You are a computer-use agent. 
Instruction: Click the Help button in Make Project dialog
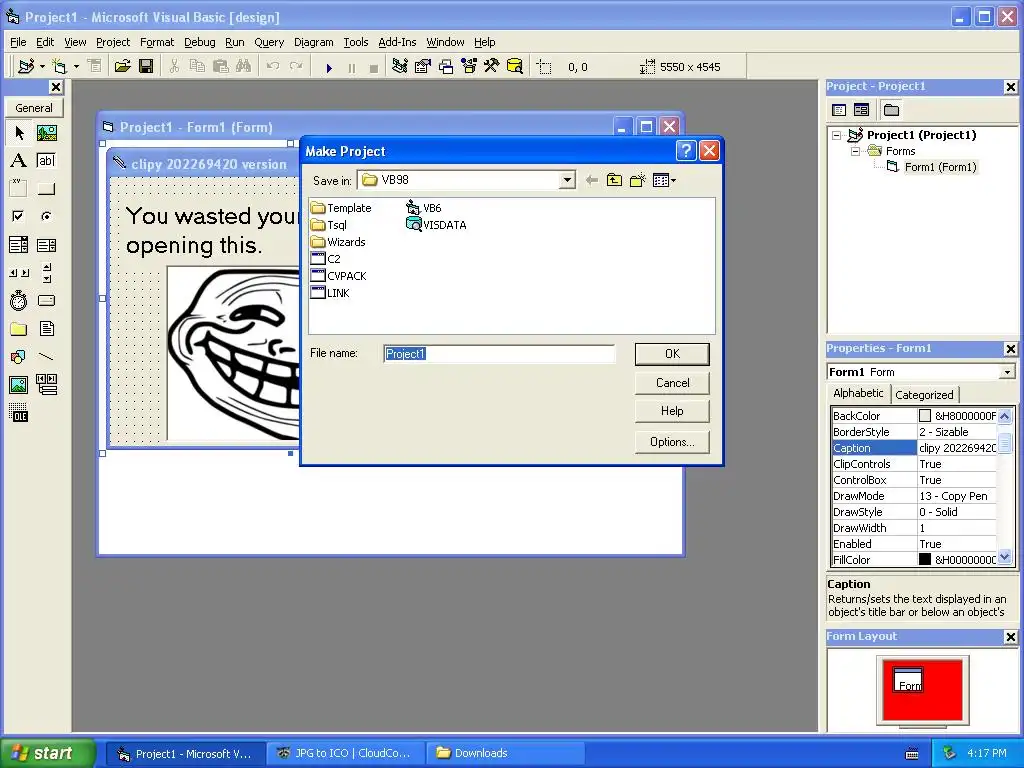point(672,411)
